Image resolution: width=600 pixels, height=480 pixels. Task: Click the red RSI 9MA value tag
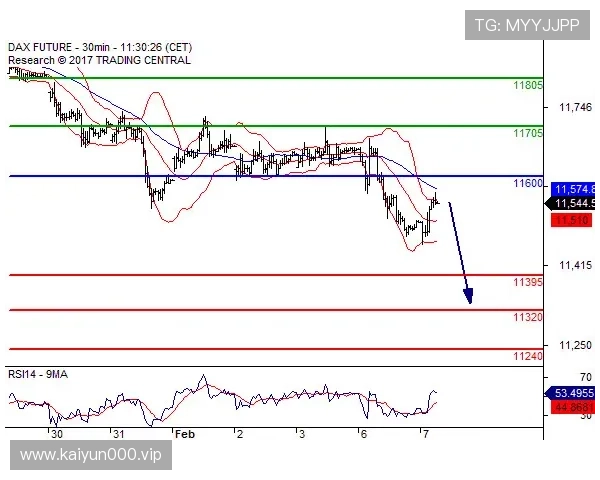click(x=574, y=407)
